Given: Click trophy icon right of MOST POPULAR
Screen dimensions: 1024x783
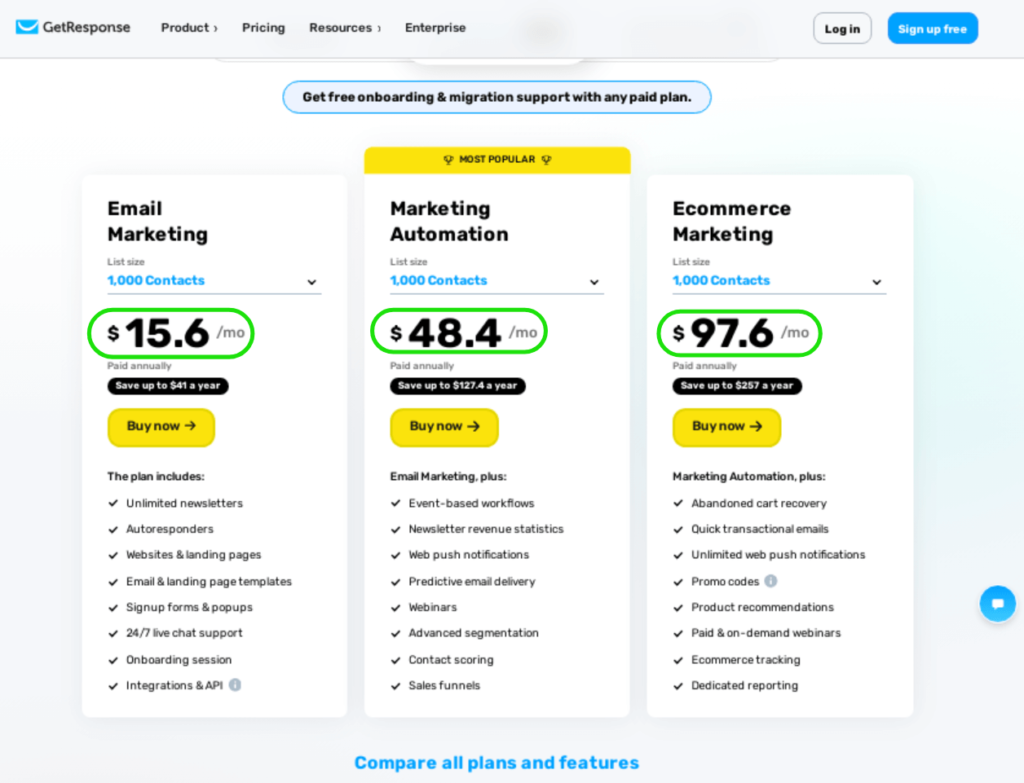Looking at the screenshot, I should tap(547, 160).
